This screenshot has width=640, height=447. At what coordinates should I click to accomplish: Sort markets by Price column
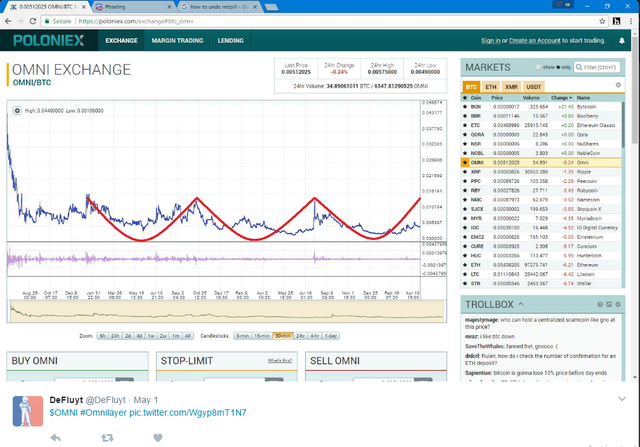[x=497, y=98]
